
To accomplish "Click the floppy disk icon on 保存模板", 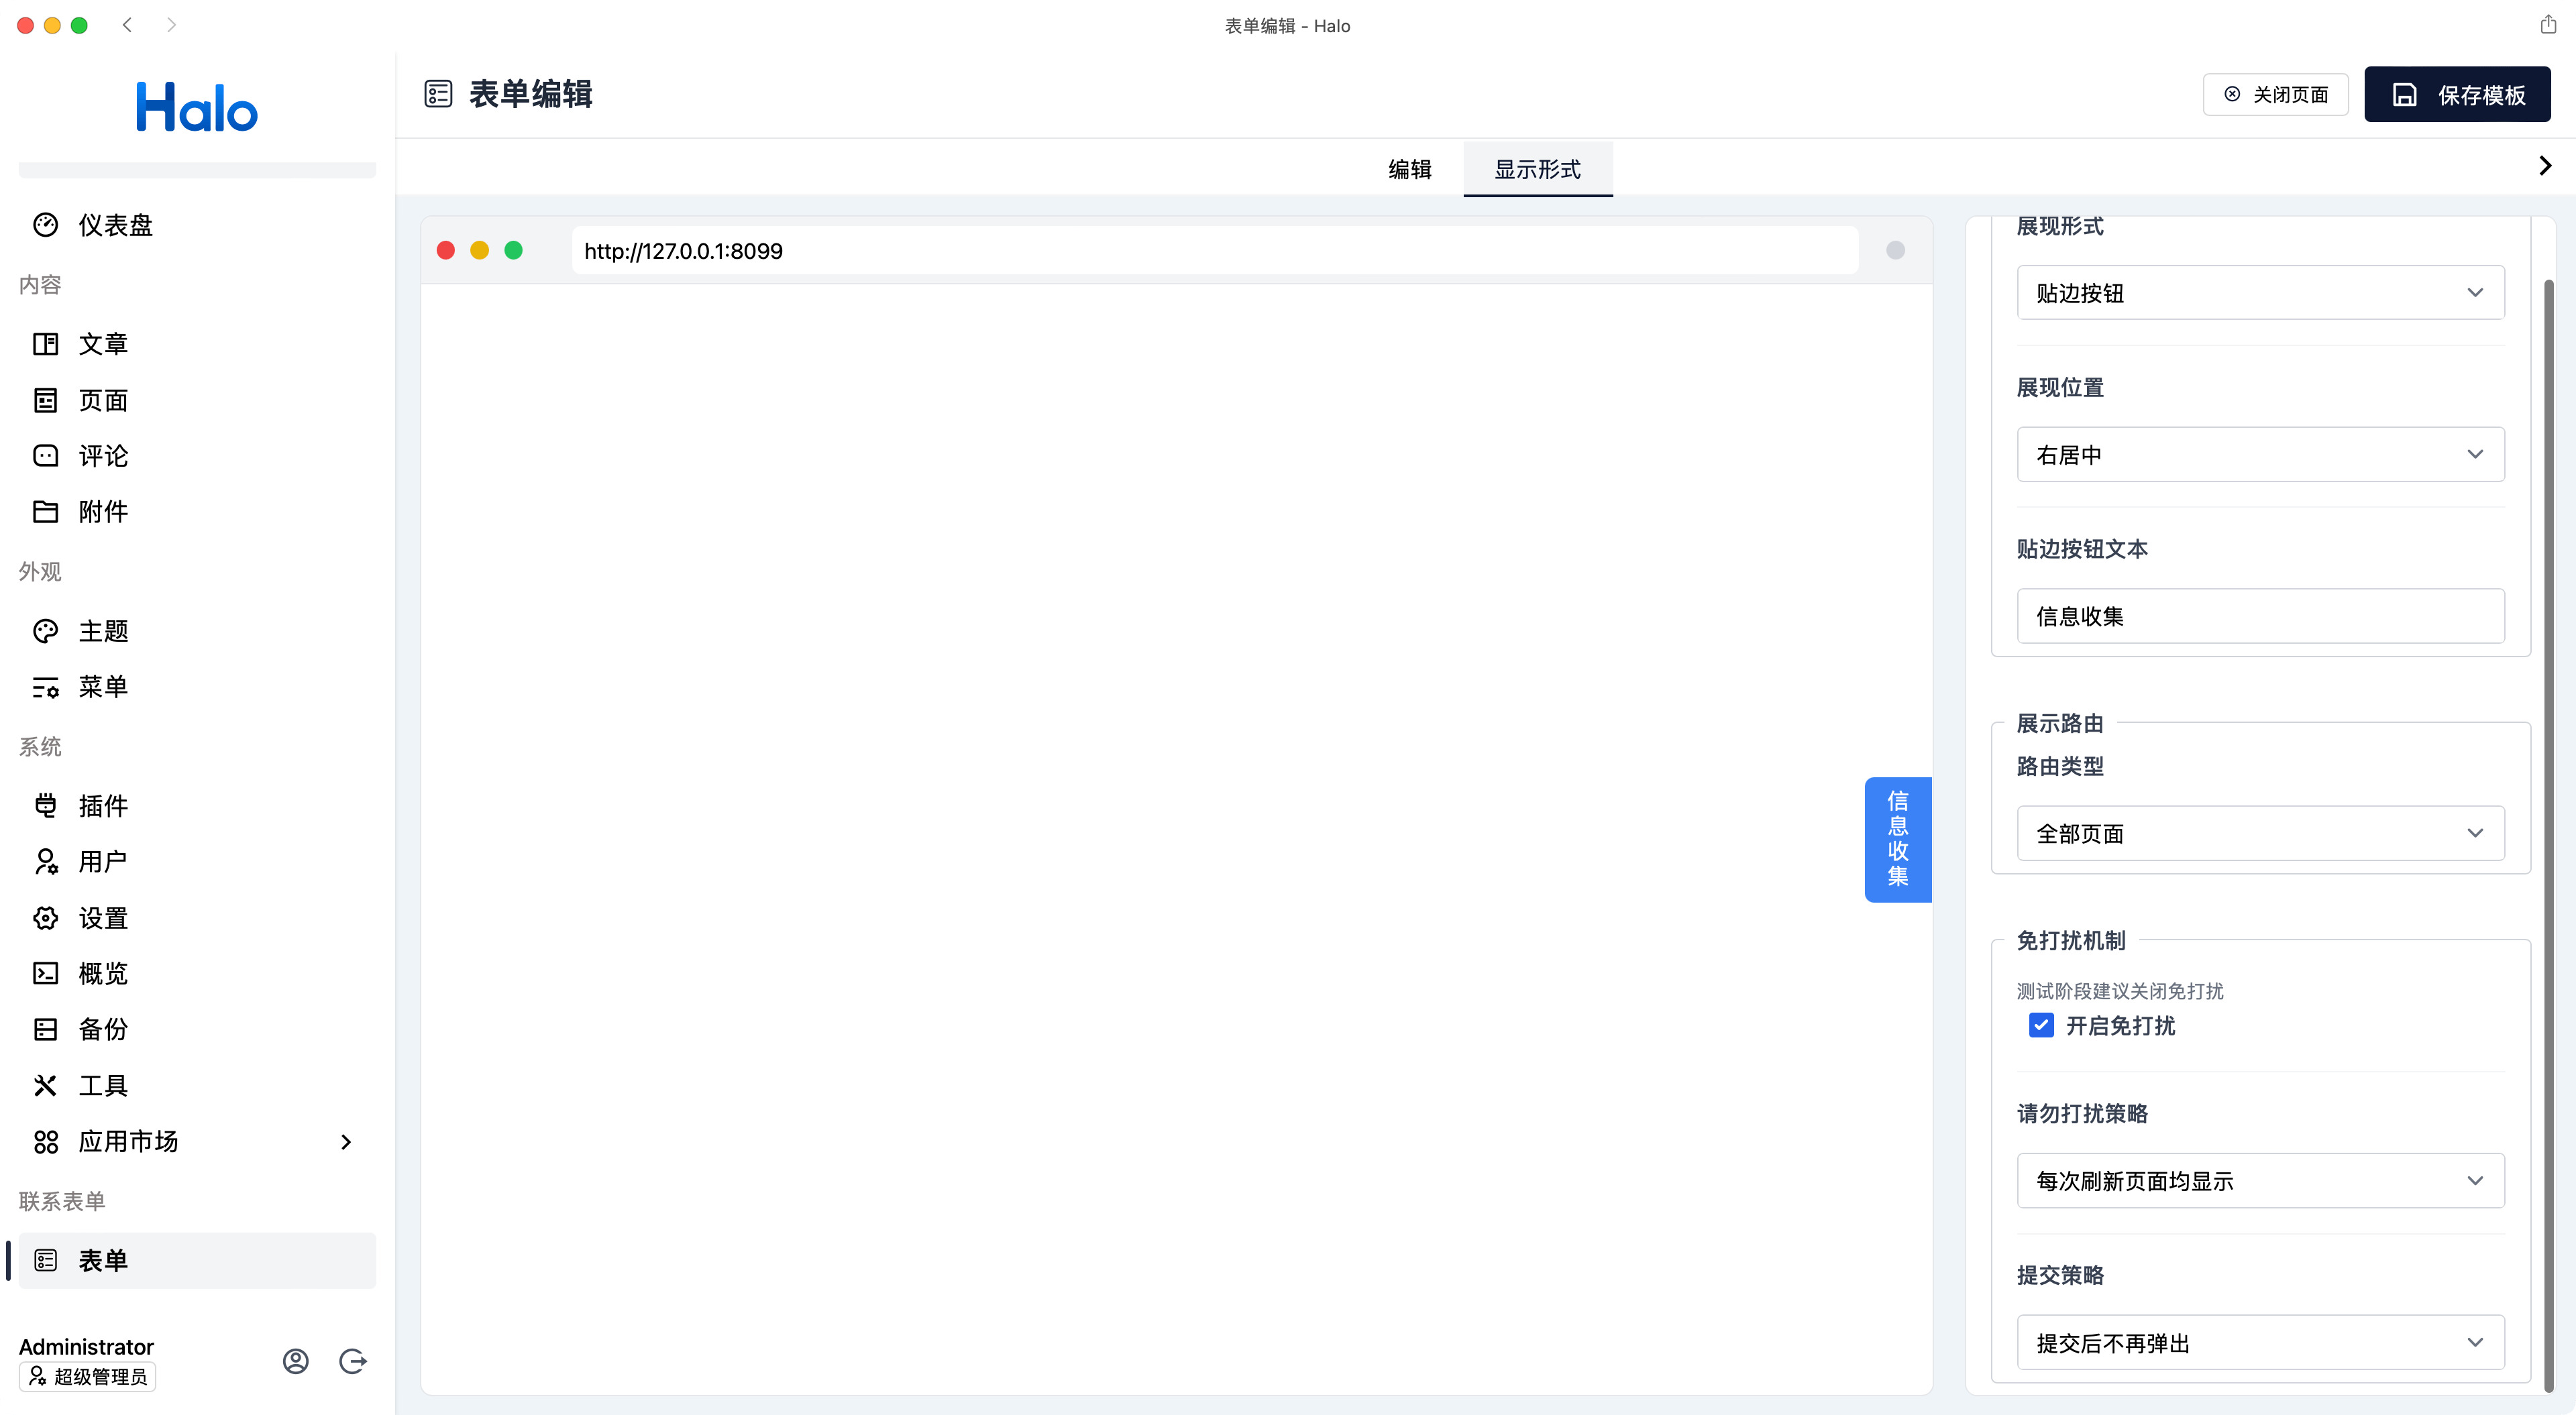I will (x=2404, y=95).
